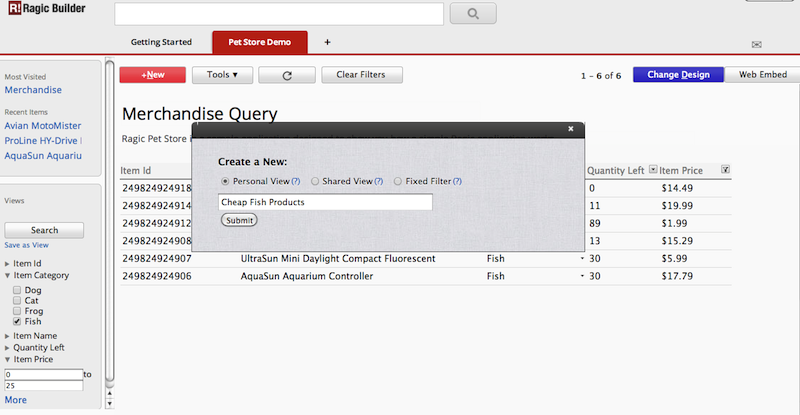This screenshot has width=800, height=415.
Task: Open help for Personal View option
Action: point(295,182)
